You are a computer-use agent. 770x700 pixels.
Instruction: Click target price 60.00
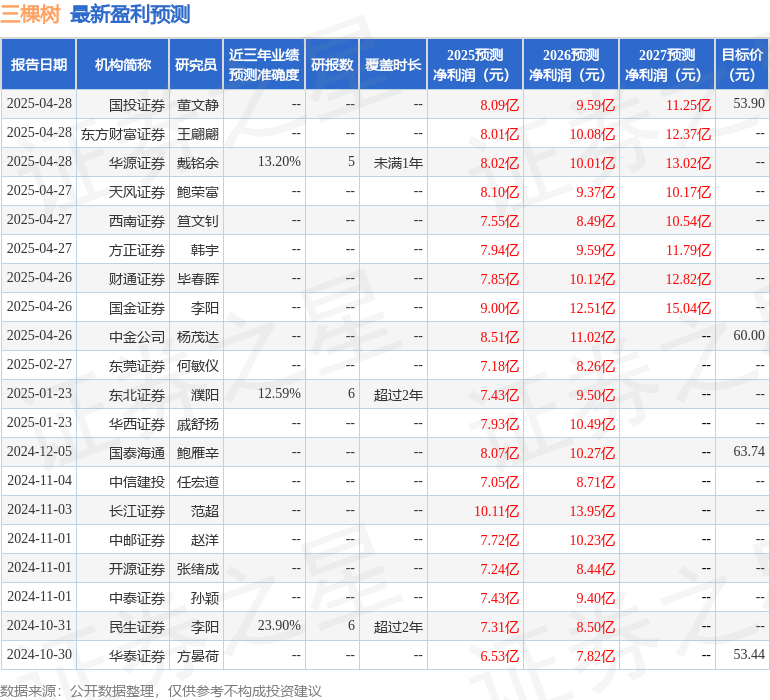click(x=749, y=335)
